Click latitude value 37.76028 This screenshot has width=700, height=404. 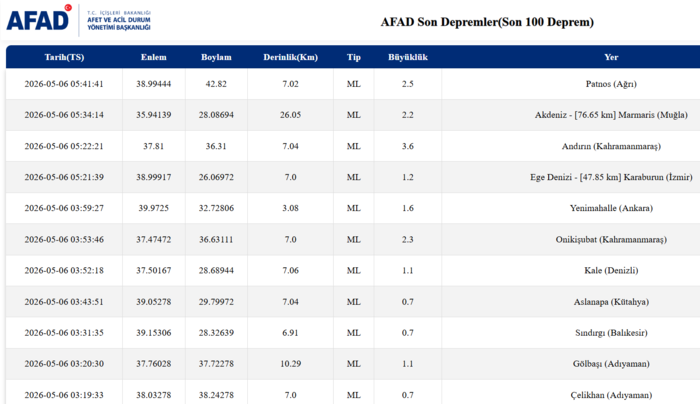point(154,364)
